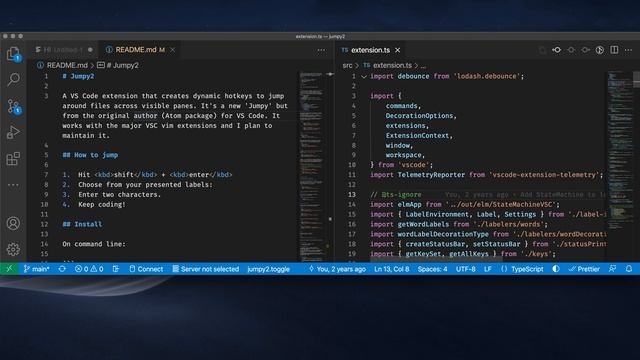
Task: Click the '## Install' heading line
Action: tap(82, 224)
